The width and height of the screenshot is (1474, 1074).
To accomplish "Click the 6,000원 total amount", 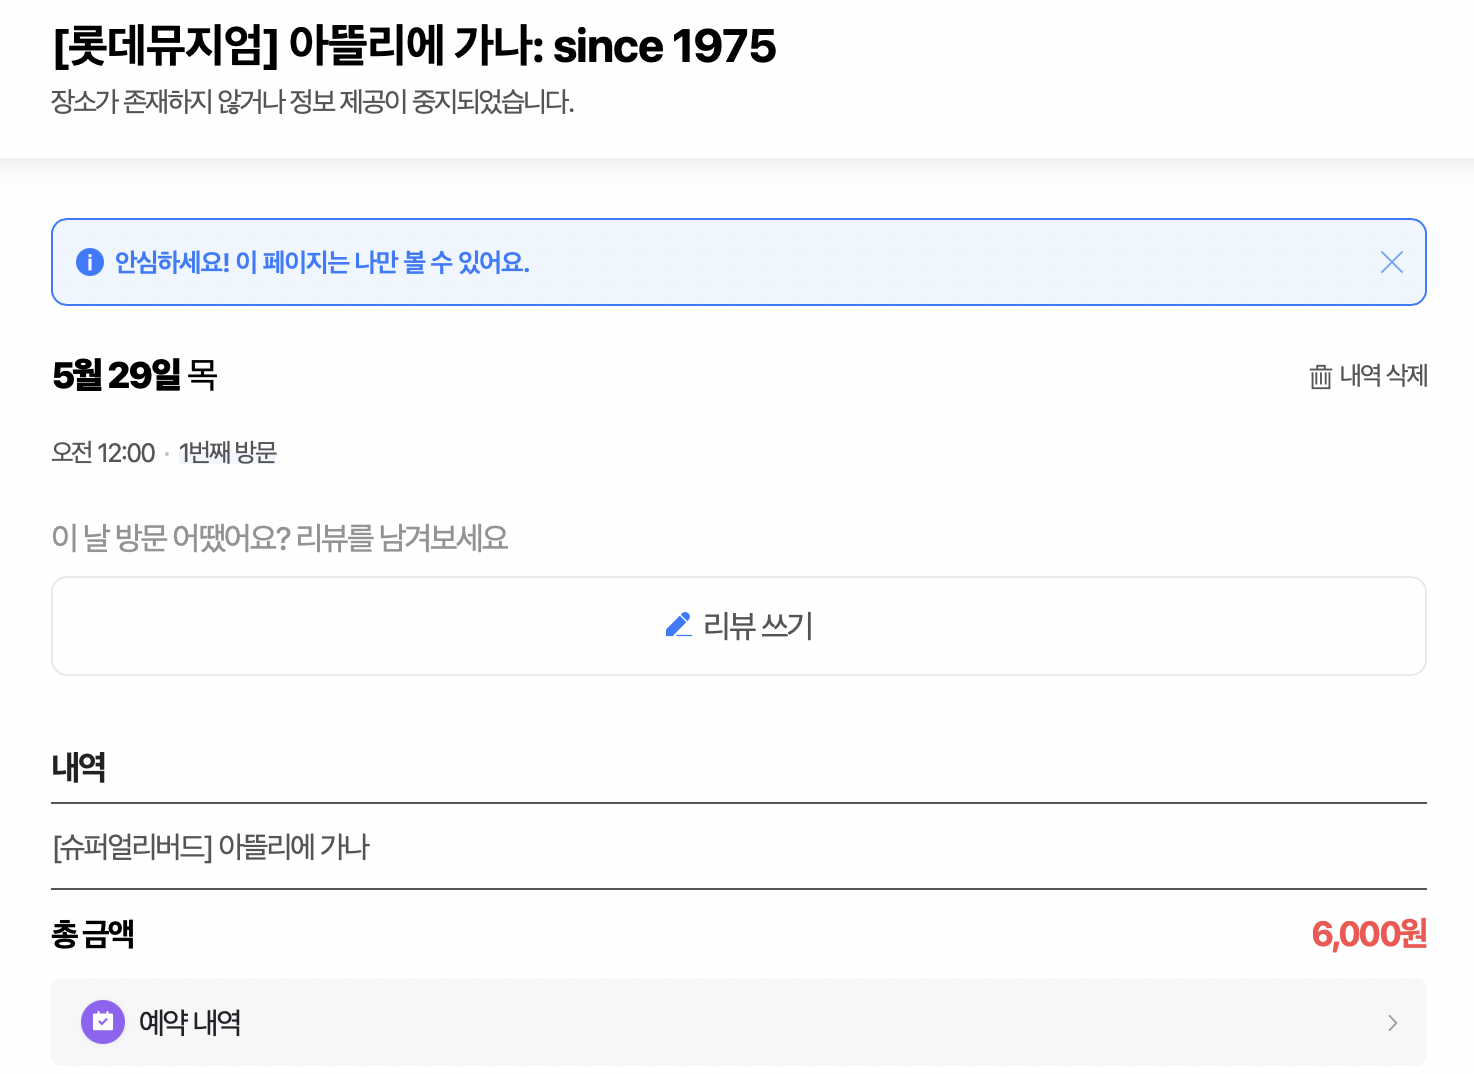I will 1369,934.
